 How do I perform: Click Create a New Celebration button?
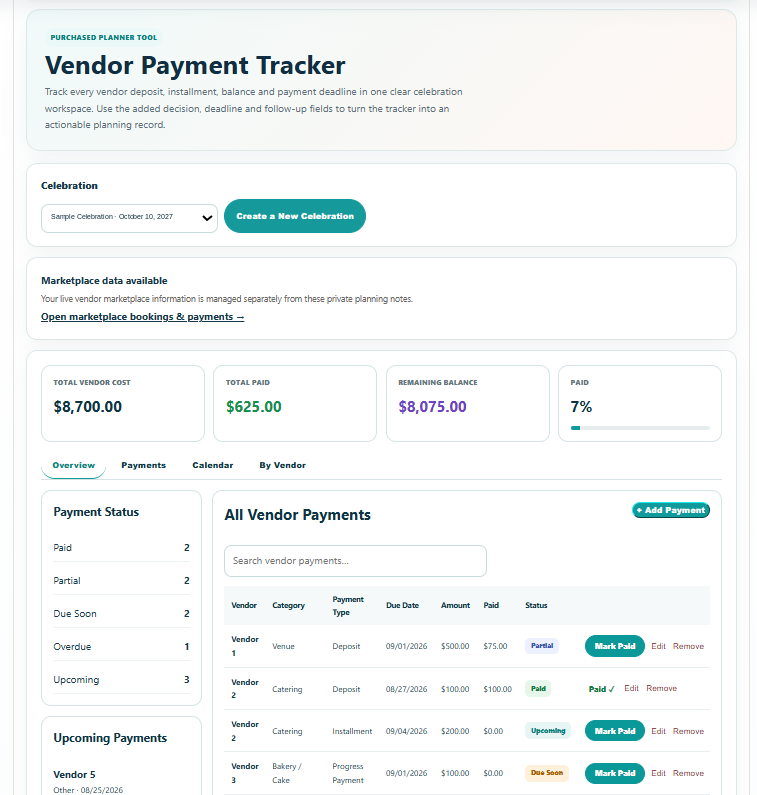(295, 216)
